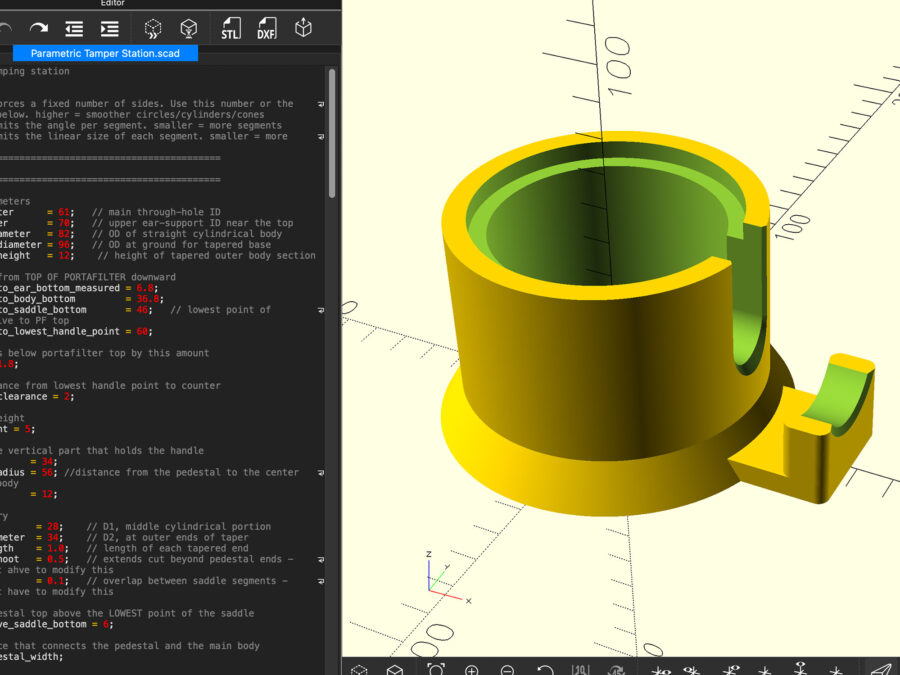The image size is (900, 675).
Task: Click the View All icon below viewport
Action: point(436,669)
